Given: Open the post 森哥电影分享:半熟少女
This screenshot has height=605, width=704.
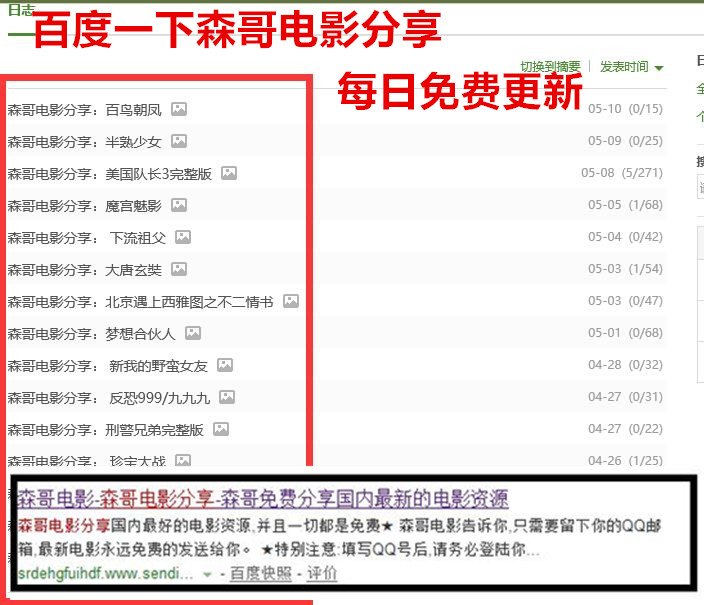Looking at the screenshot, I should pyautogui.click(x=84, y=142).
